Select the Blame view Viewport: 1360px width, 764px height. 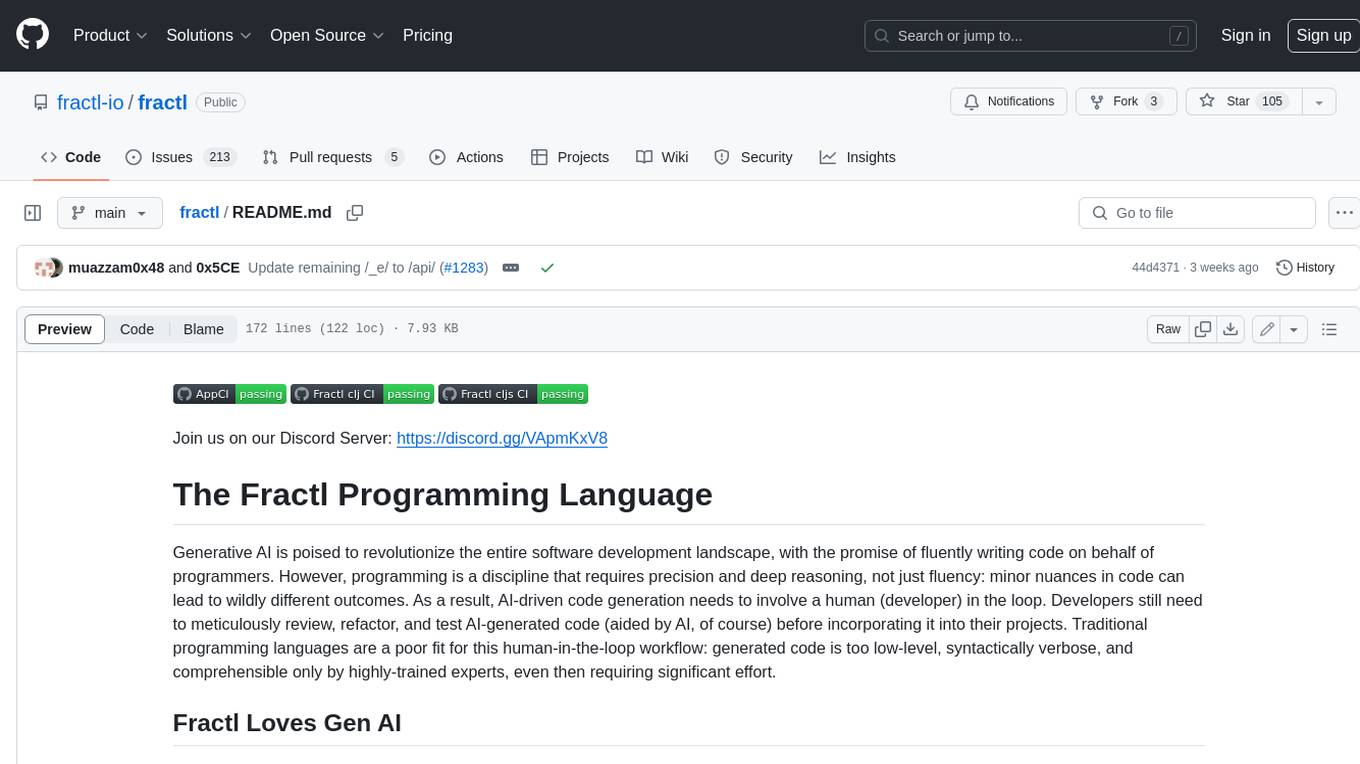203,329
